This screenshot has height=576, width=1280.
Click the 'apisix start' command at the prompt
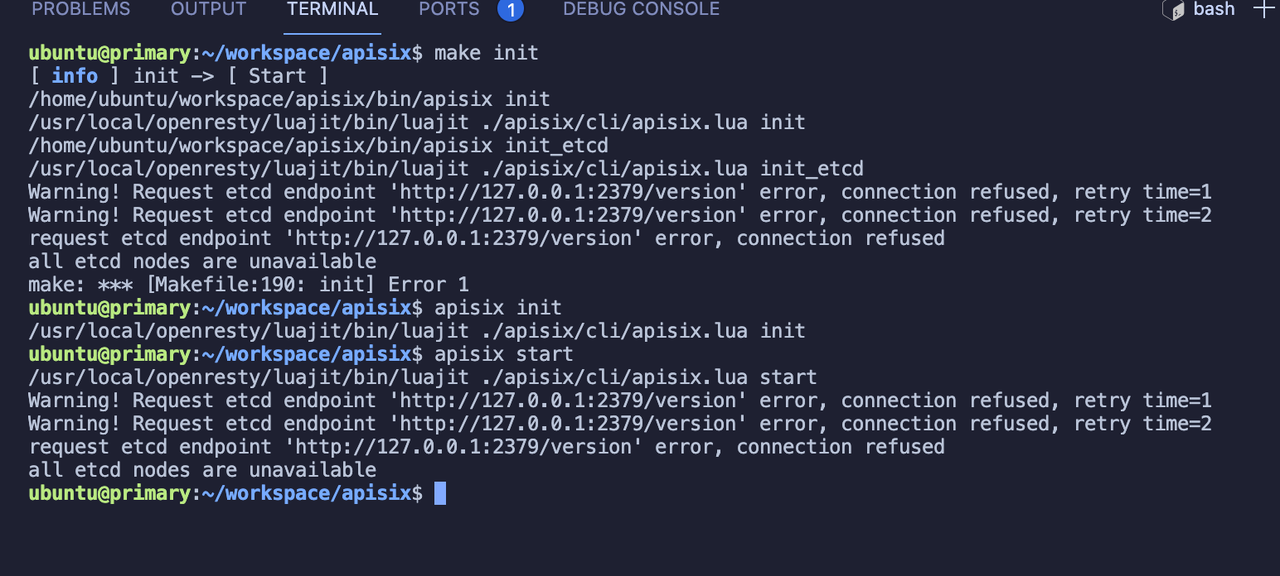(x=504, y=354)
